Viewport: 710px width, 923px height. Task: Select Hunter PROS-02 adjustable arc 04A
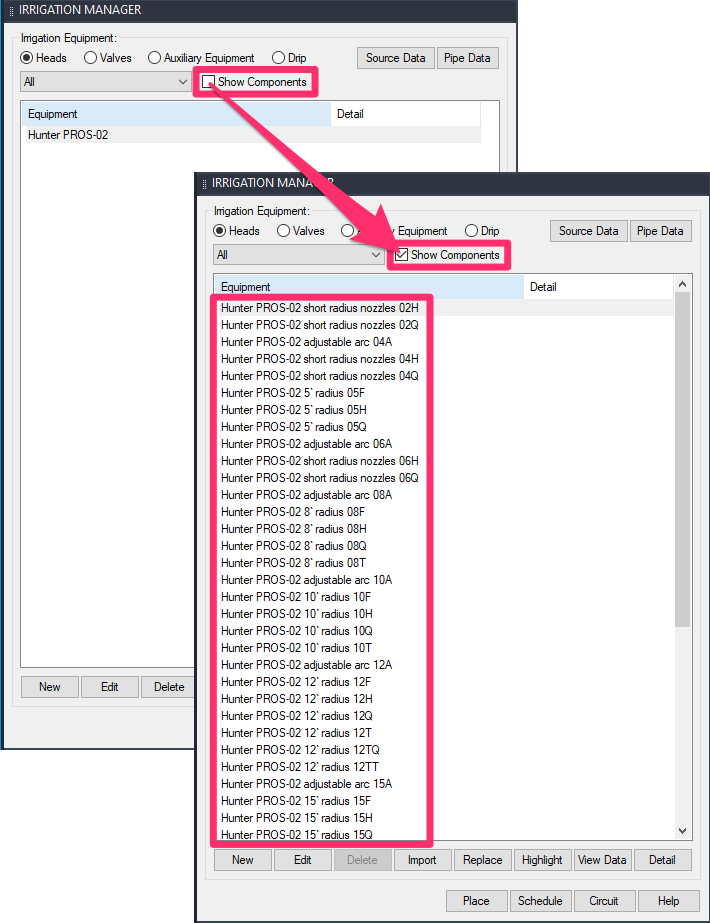click(306, 342)
